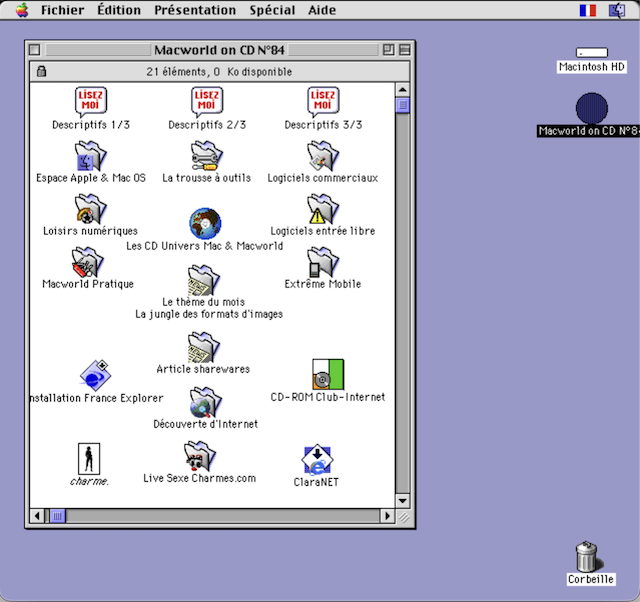640x602 pixels.
Task: Select the Live Sexe Charmes.com folder
Action: coord(200,456)
